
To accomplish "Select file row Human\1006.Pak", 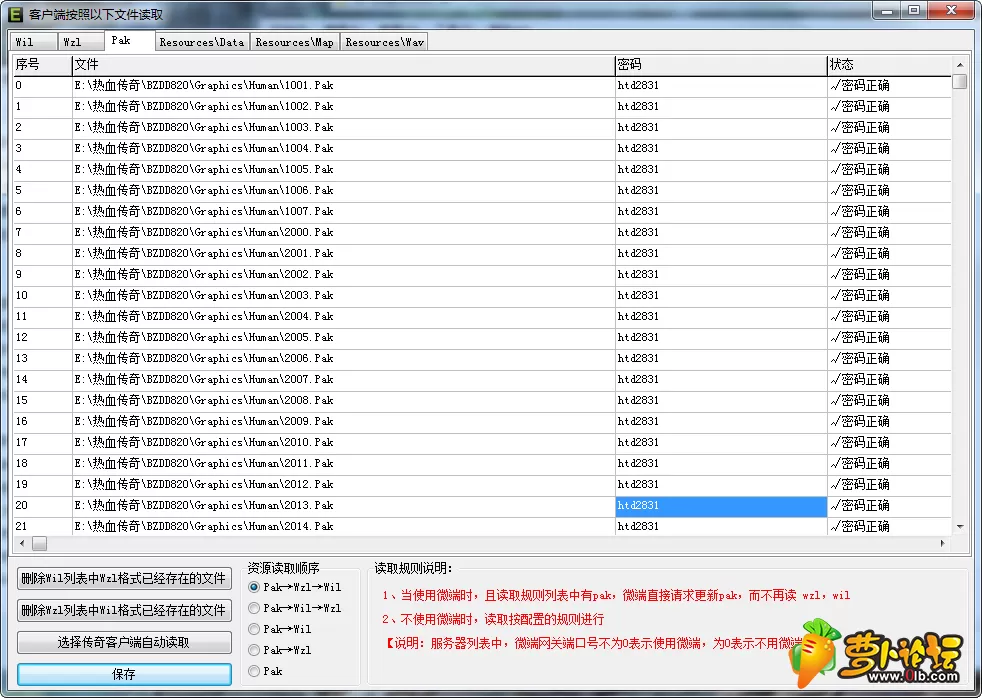I will [x=482, y=190].
